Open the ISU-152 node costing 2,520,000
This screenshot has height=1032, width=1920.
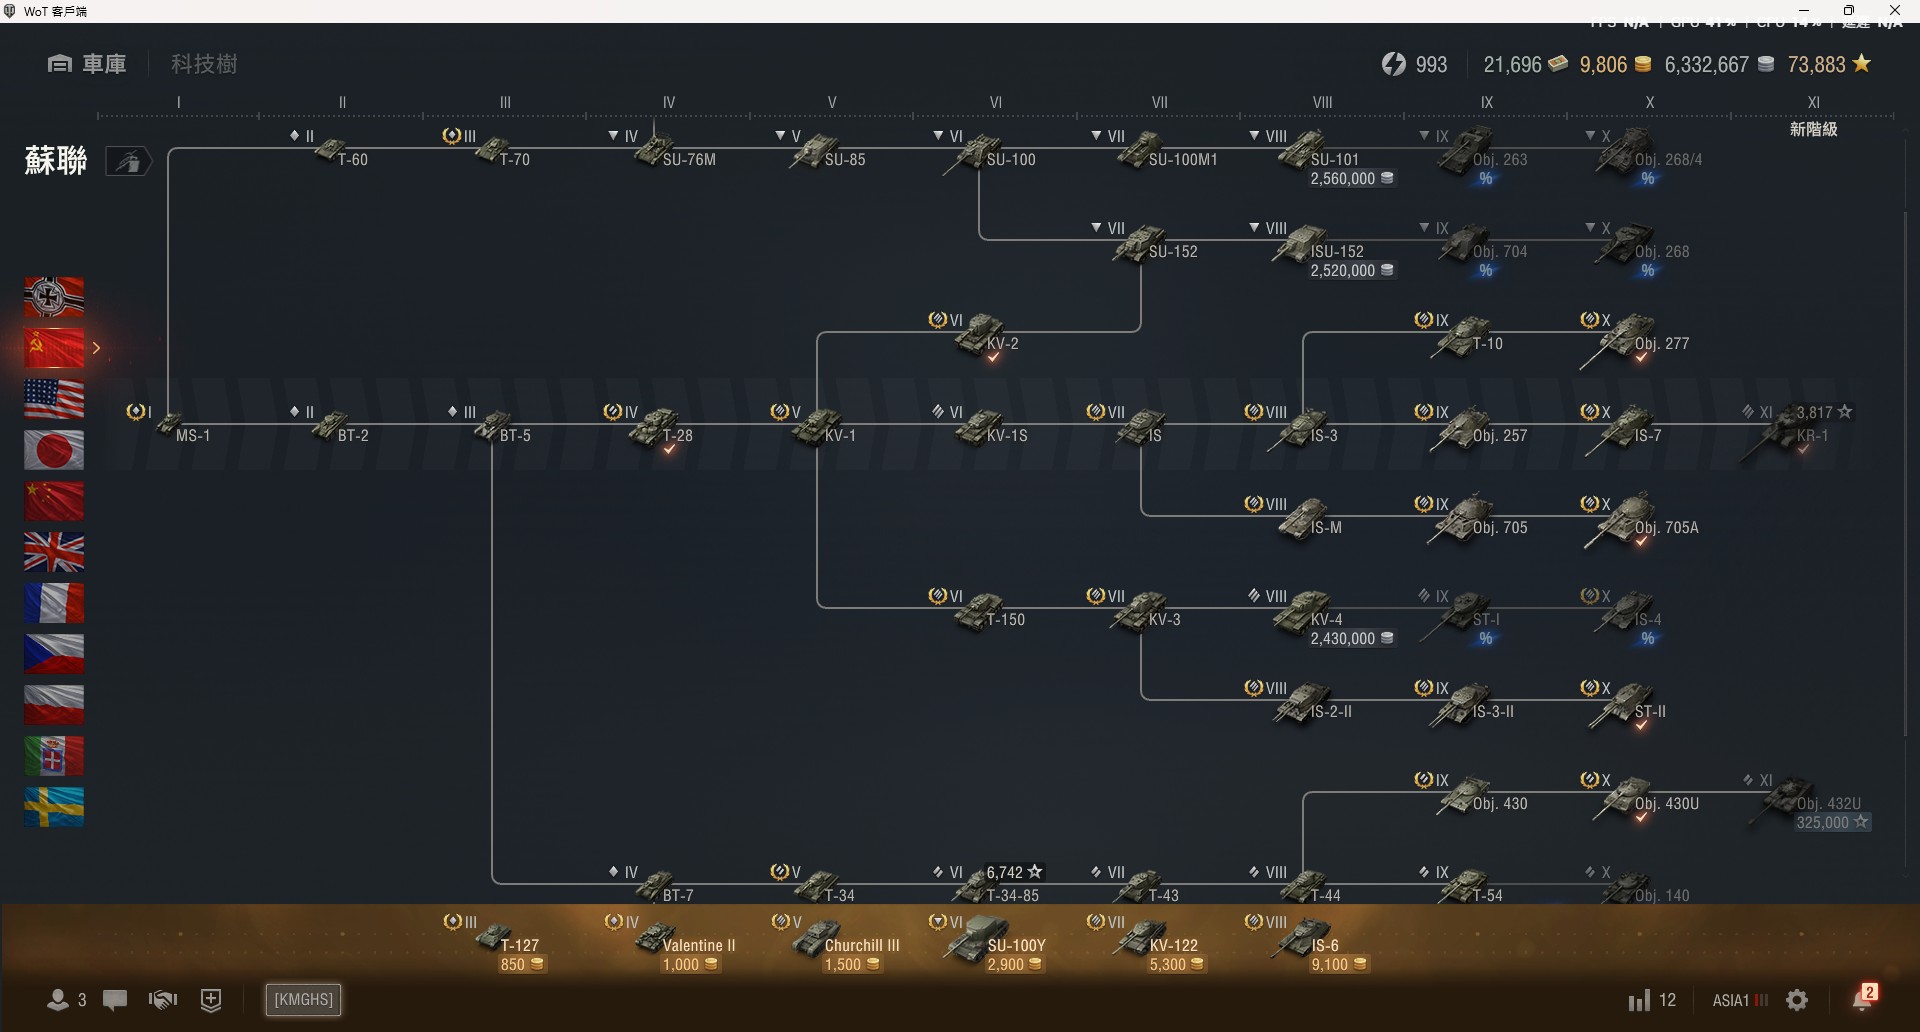click(1320, 250)
